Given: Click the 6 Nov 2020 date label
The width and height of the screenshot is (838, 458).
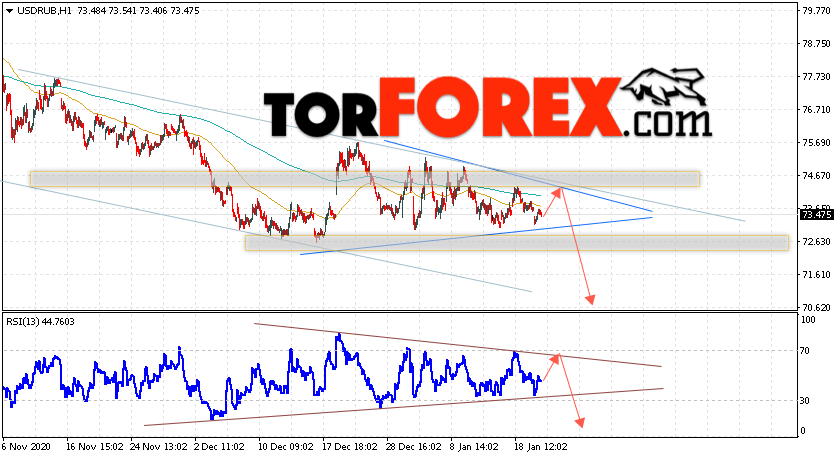Looking at the screenshot, I should (x=27, y=446).
